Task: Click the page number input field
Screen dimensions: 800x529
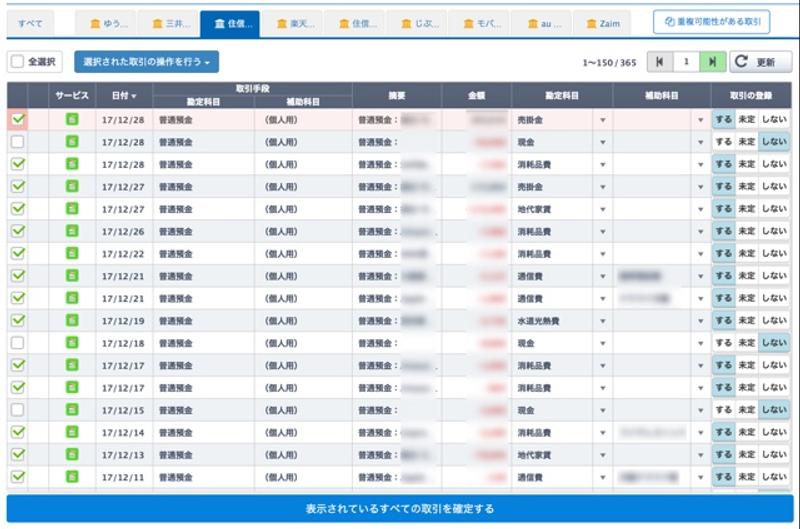Action: [x=686, y=62]
